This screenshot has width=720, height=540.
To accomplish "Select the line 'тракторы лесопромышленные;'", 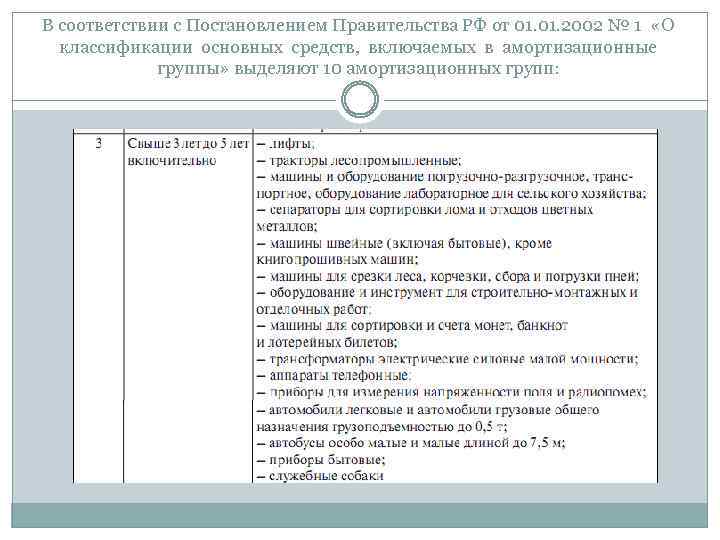I will point(359,161).
